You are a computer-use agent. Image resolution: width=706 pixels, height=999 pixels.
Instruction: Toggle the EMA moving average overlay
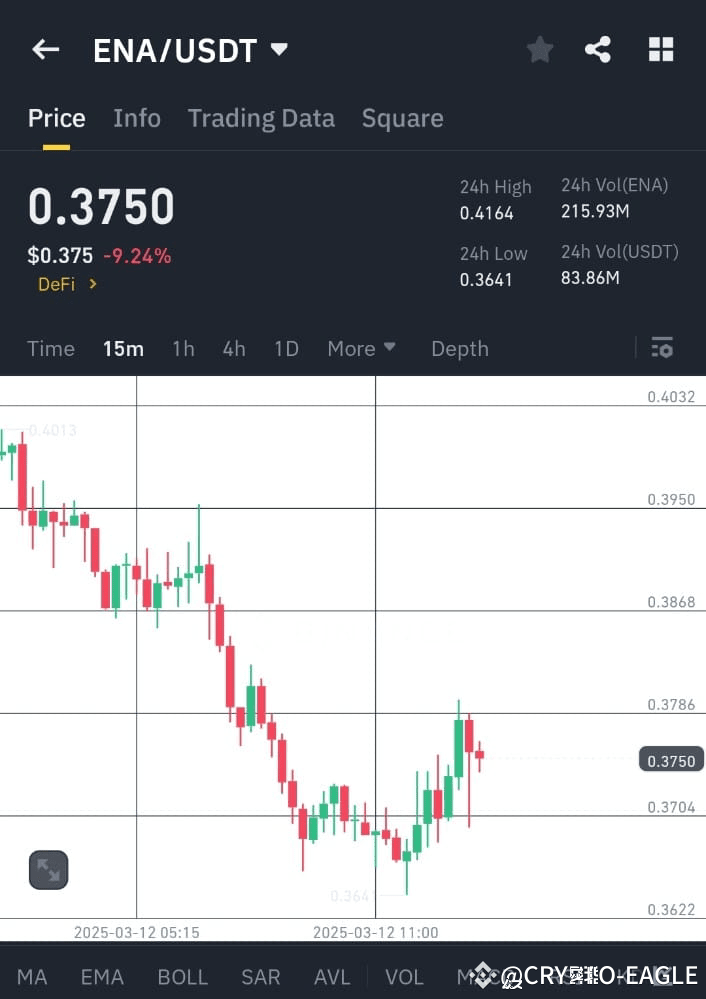coord(101,977)
